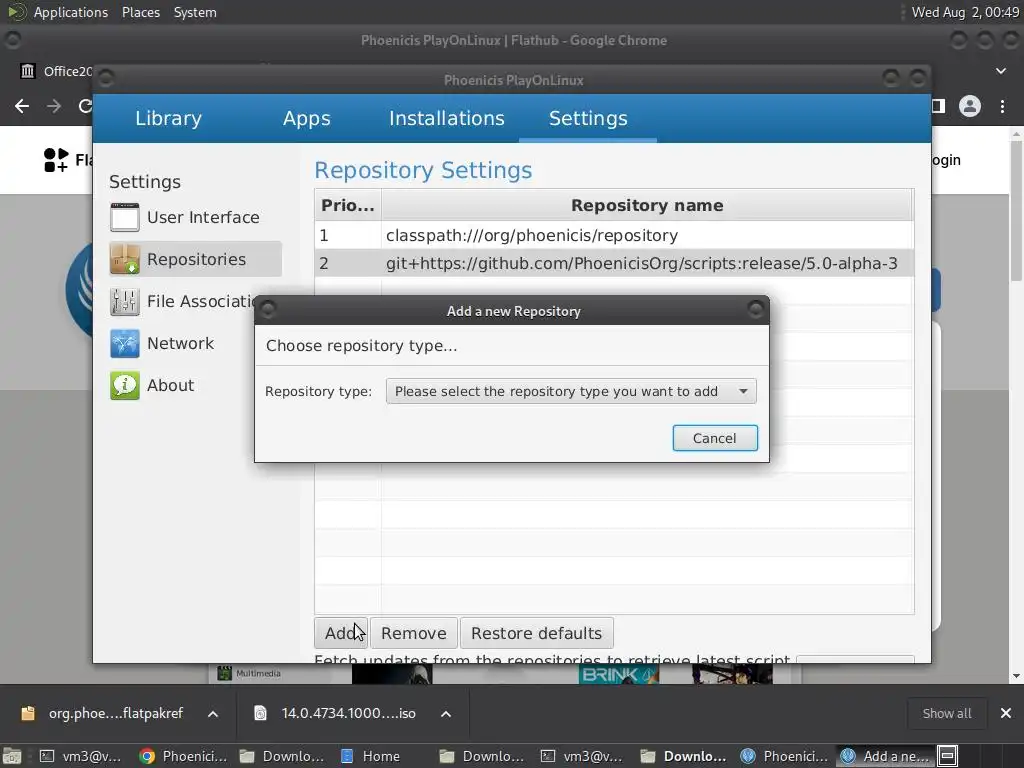
Task: Click Restore defaults button
Action: coord(536,633)
